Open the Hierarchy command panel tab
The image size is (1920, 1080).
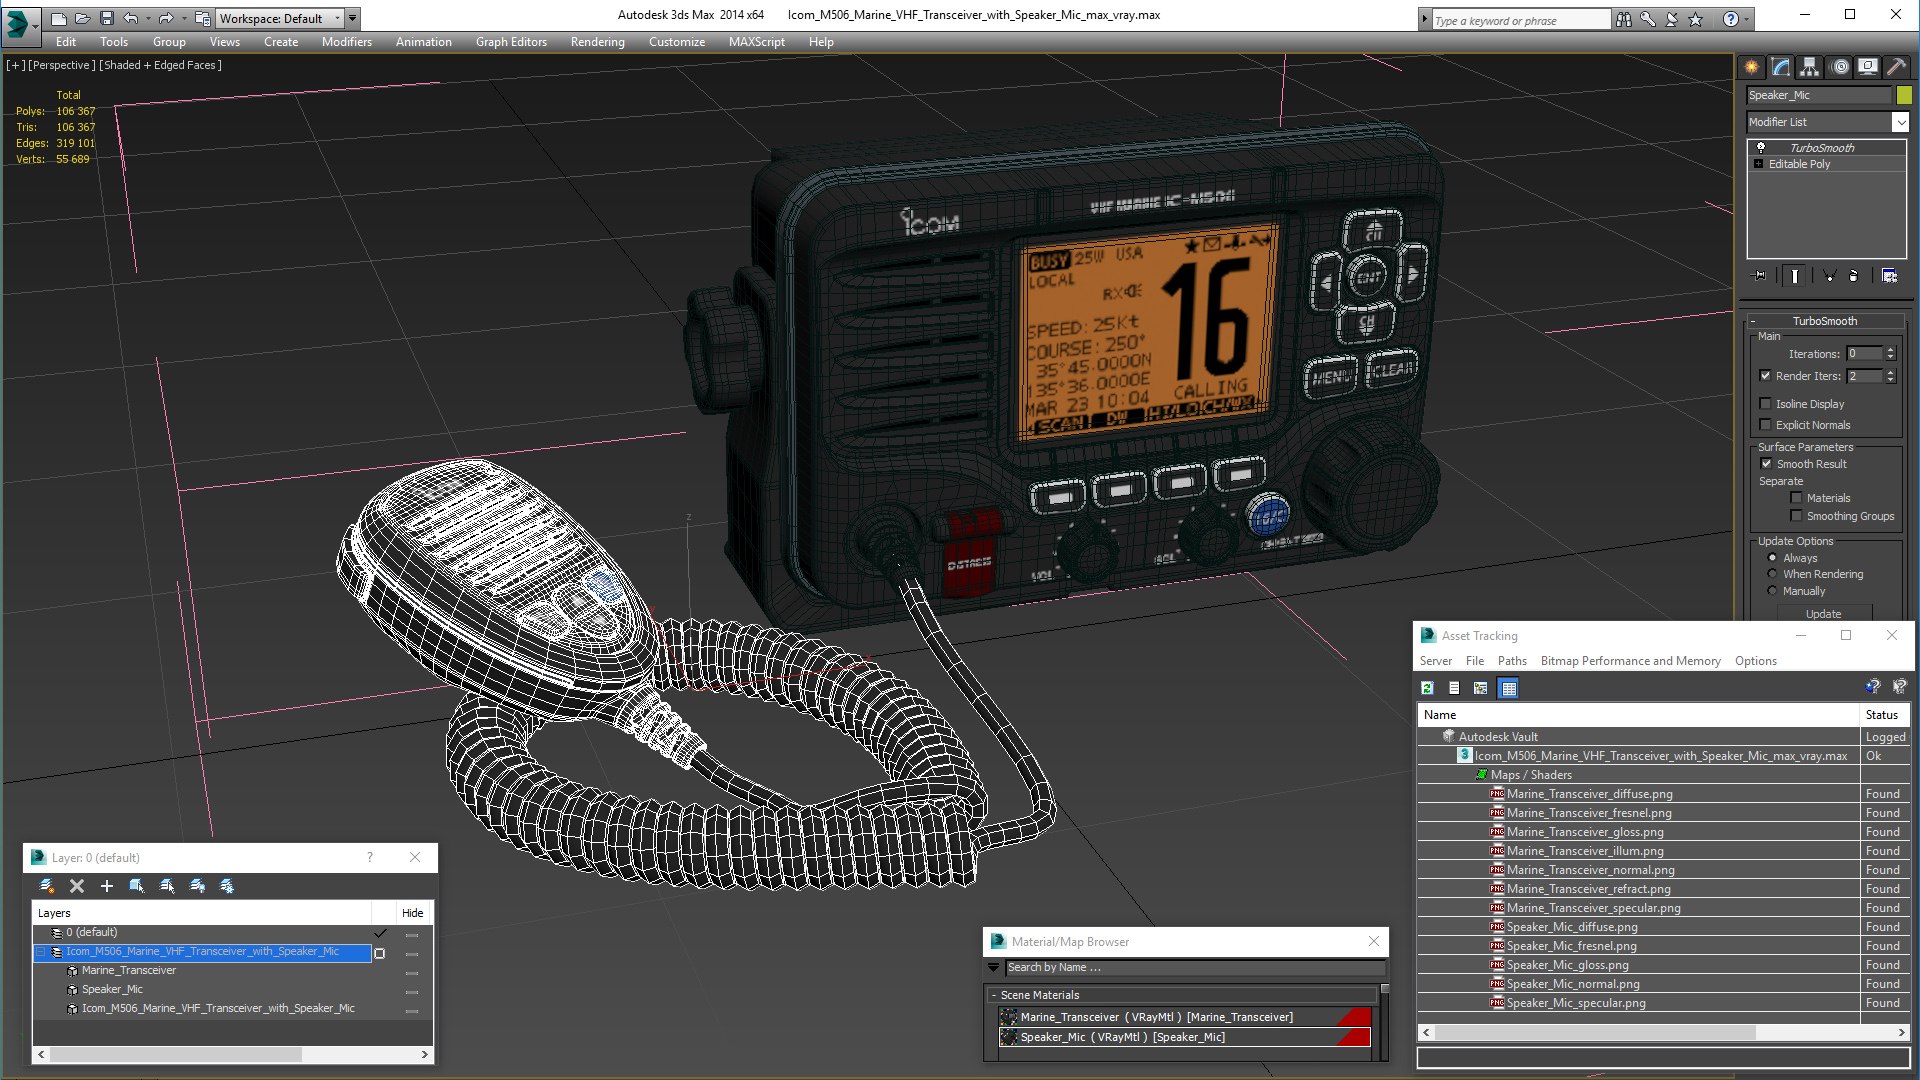click(x=1810, y=67)
